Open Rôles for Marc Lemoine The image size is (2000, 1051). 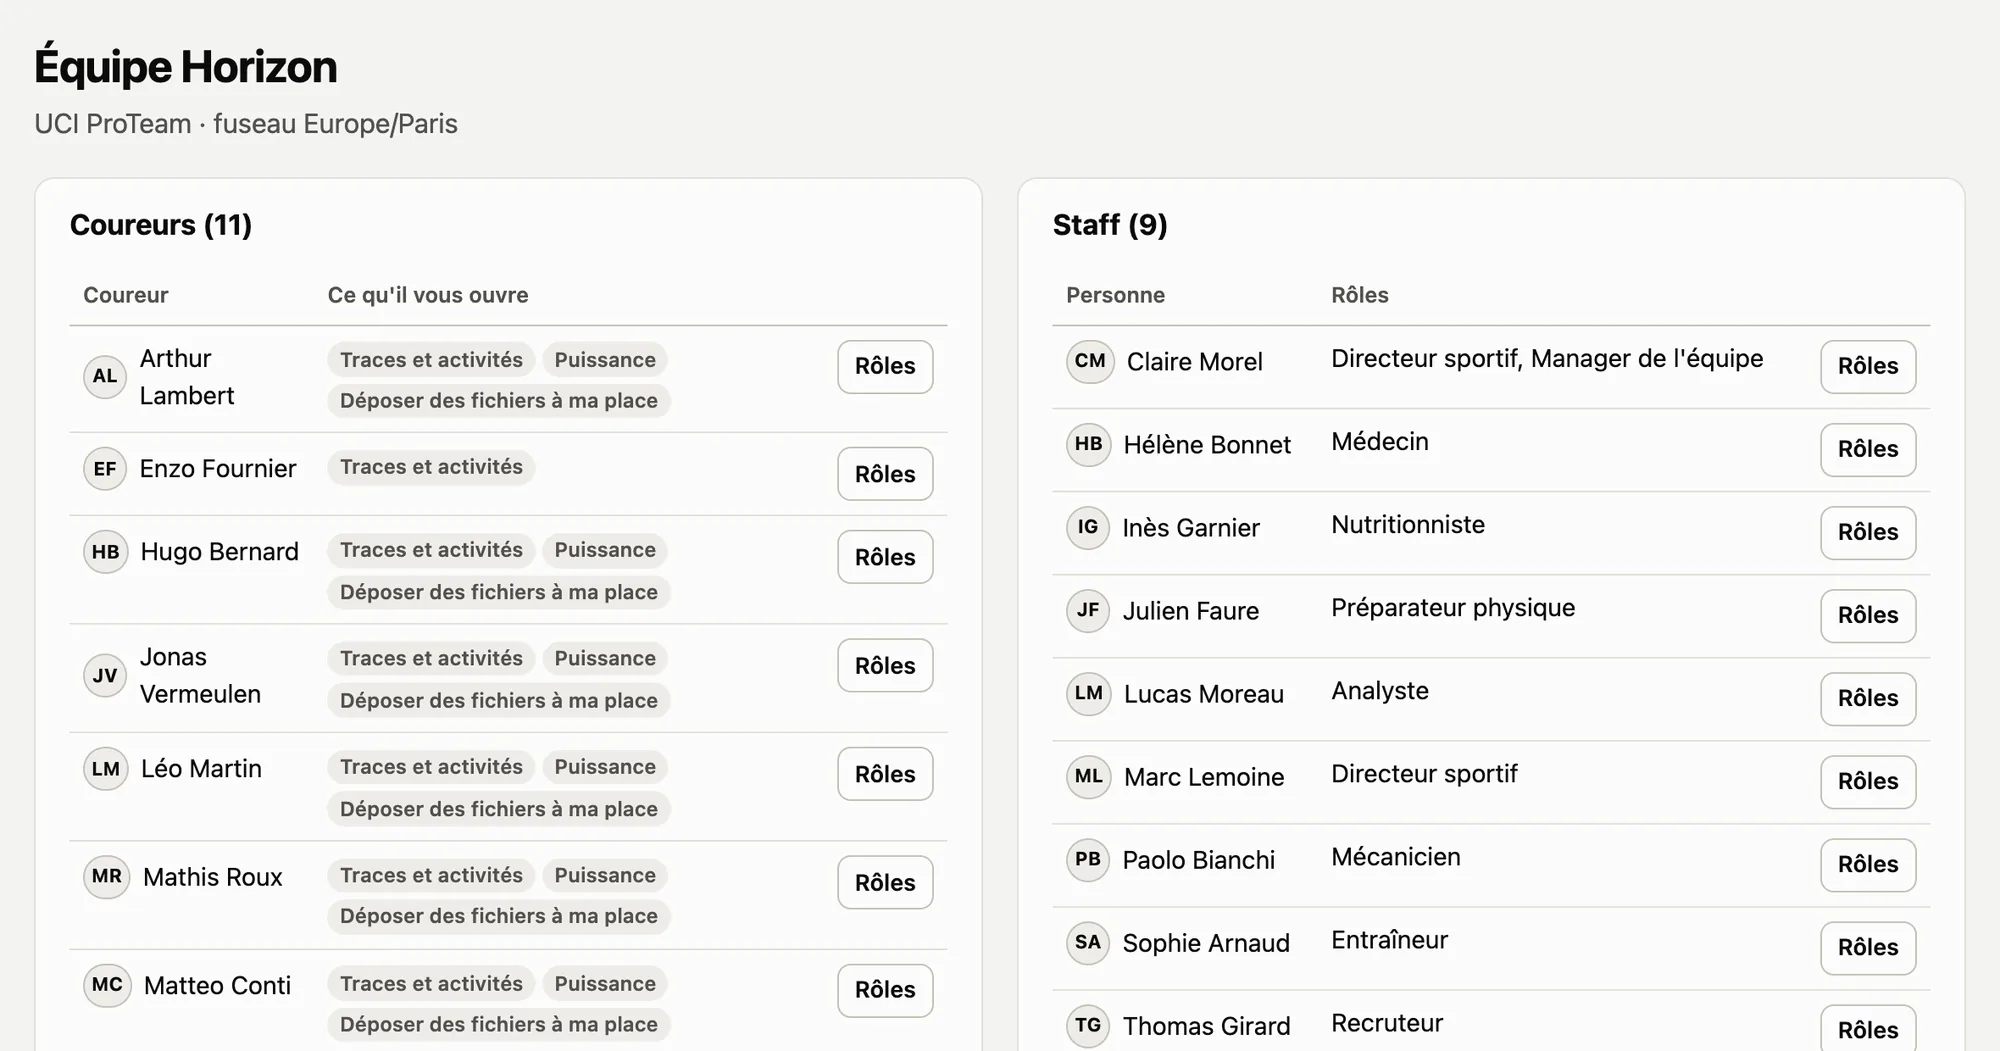tap(1868, 782)
